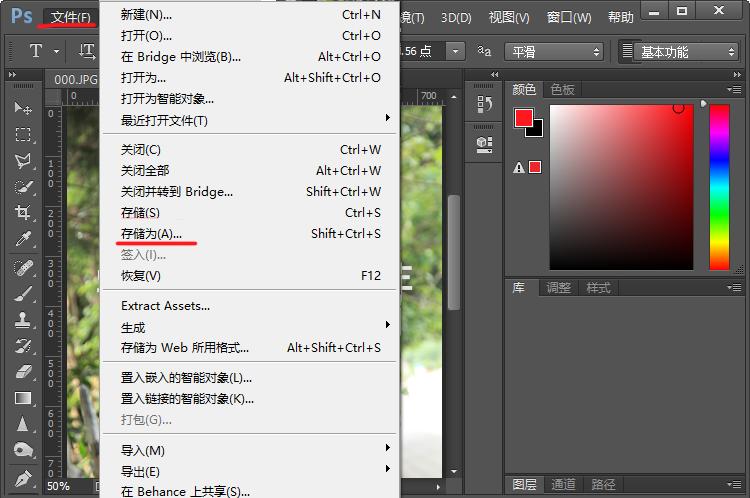This screenshot has width=750, height=498.
Task: Switch to the 路径 tab
Action: tap(603, 484)
